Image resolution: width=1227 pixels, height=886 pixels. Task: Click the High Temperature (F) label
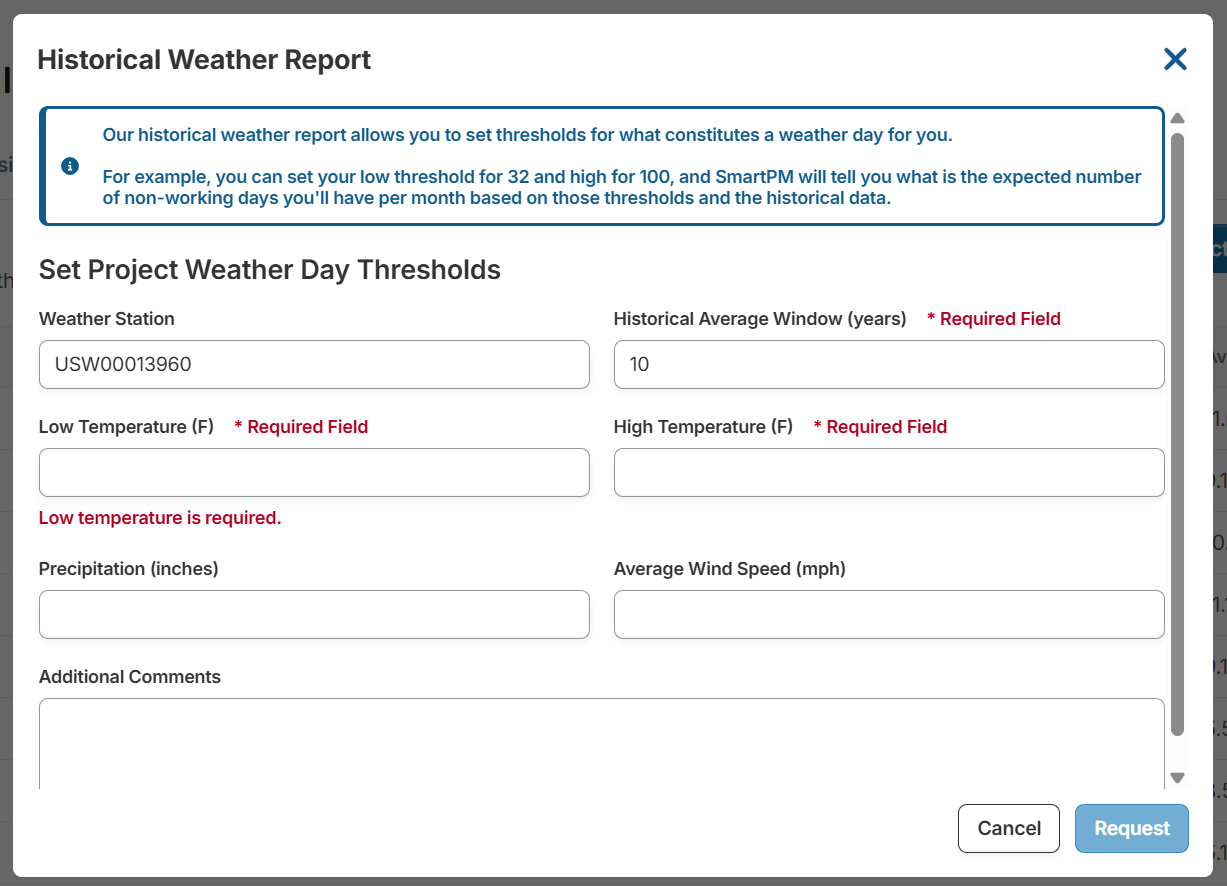click(703, 427)
